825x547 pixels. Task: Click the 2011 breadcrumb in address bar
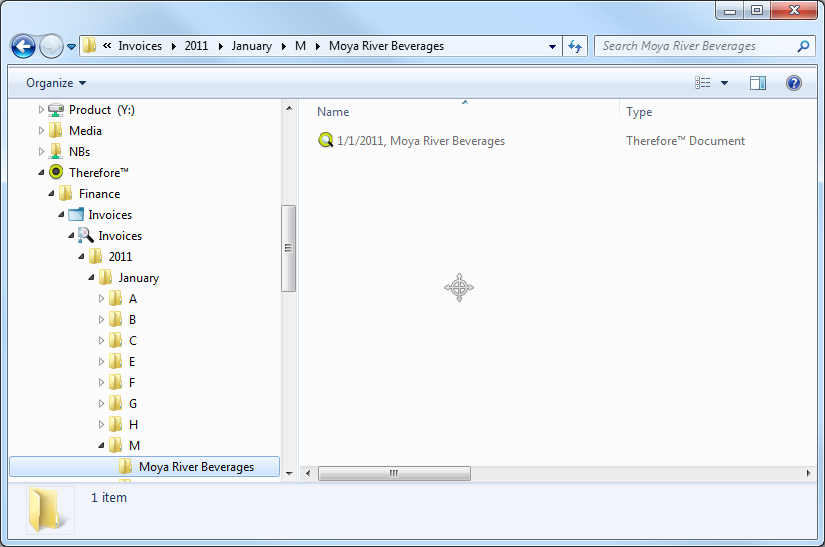(196, 46)
